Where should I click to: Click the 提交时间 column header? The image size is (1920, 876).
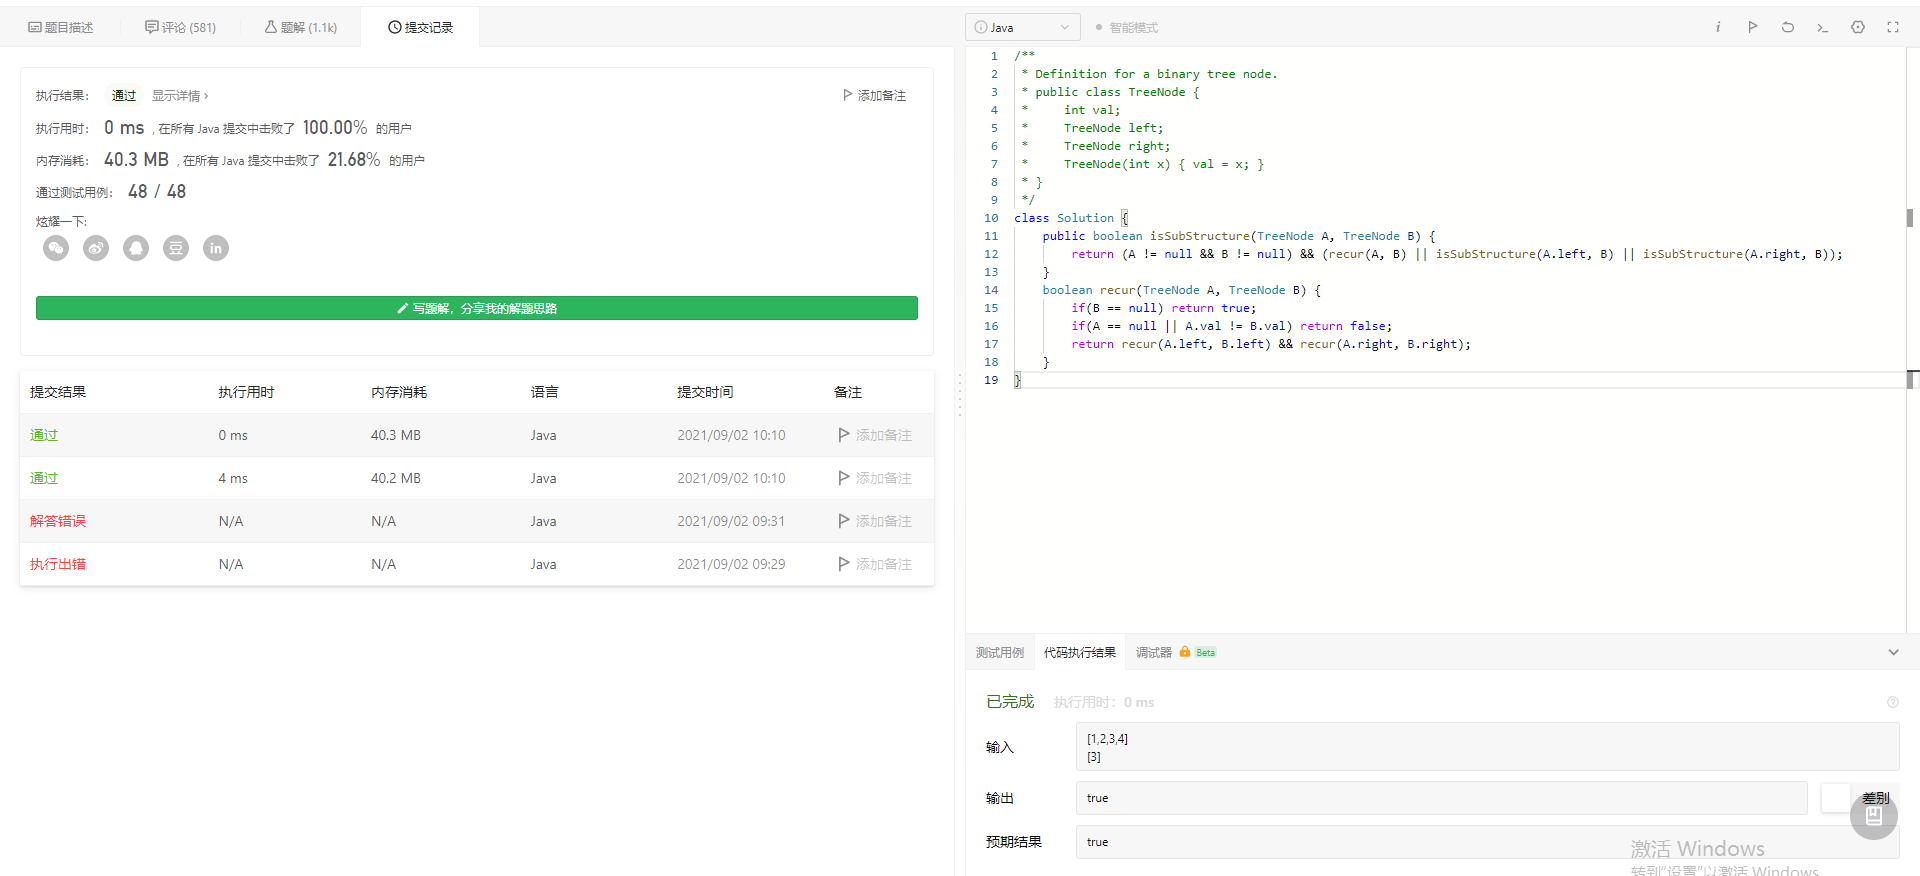[x=705, y=392]
